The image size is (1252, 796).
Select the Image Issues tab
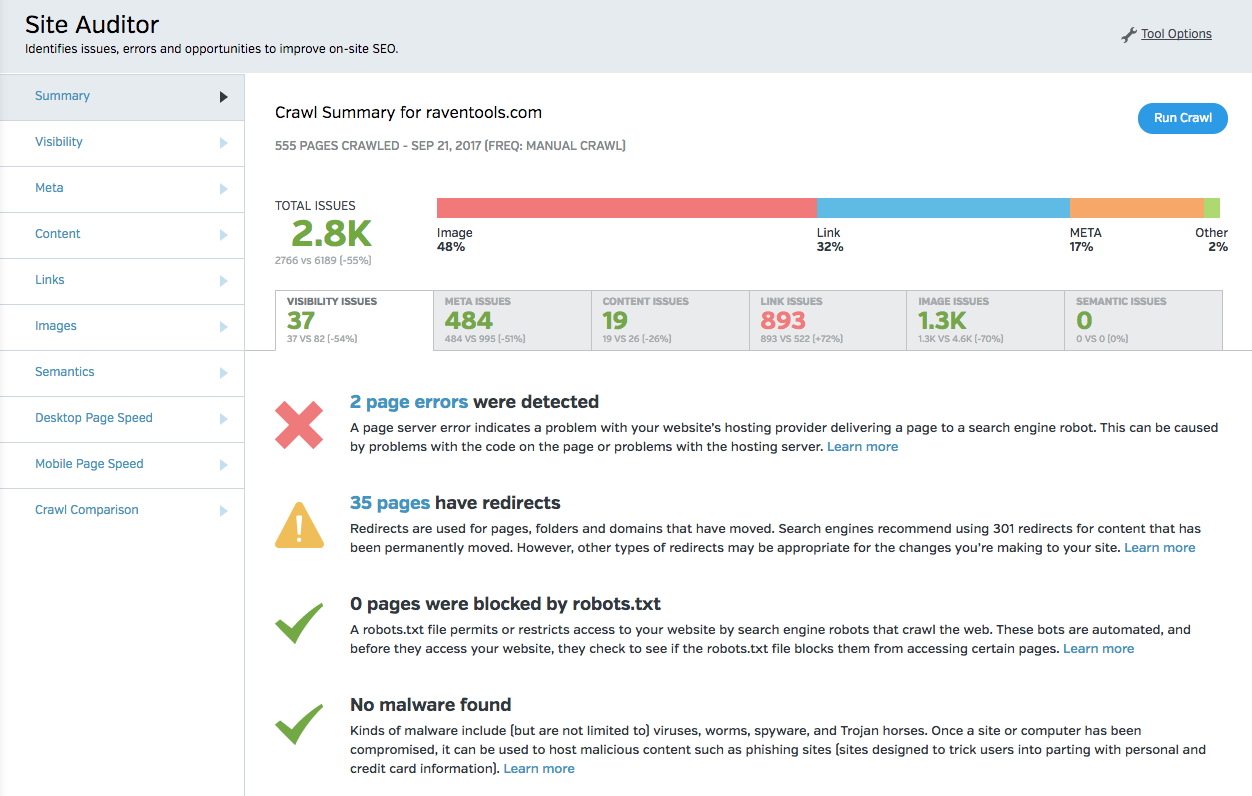tap(986, 320)
